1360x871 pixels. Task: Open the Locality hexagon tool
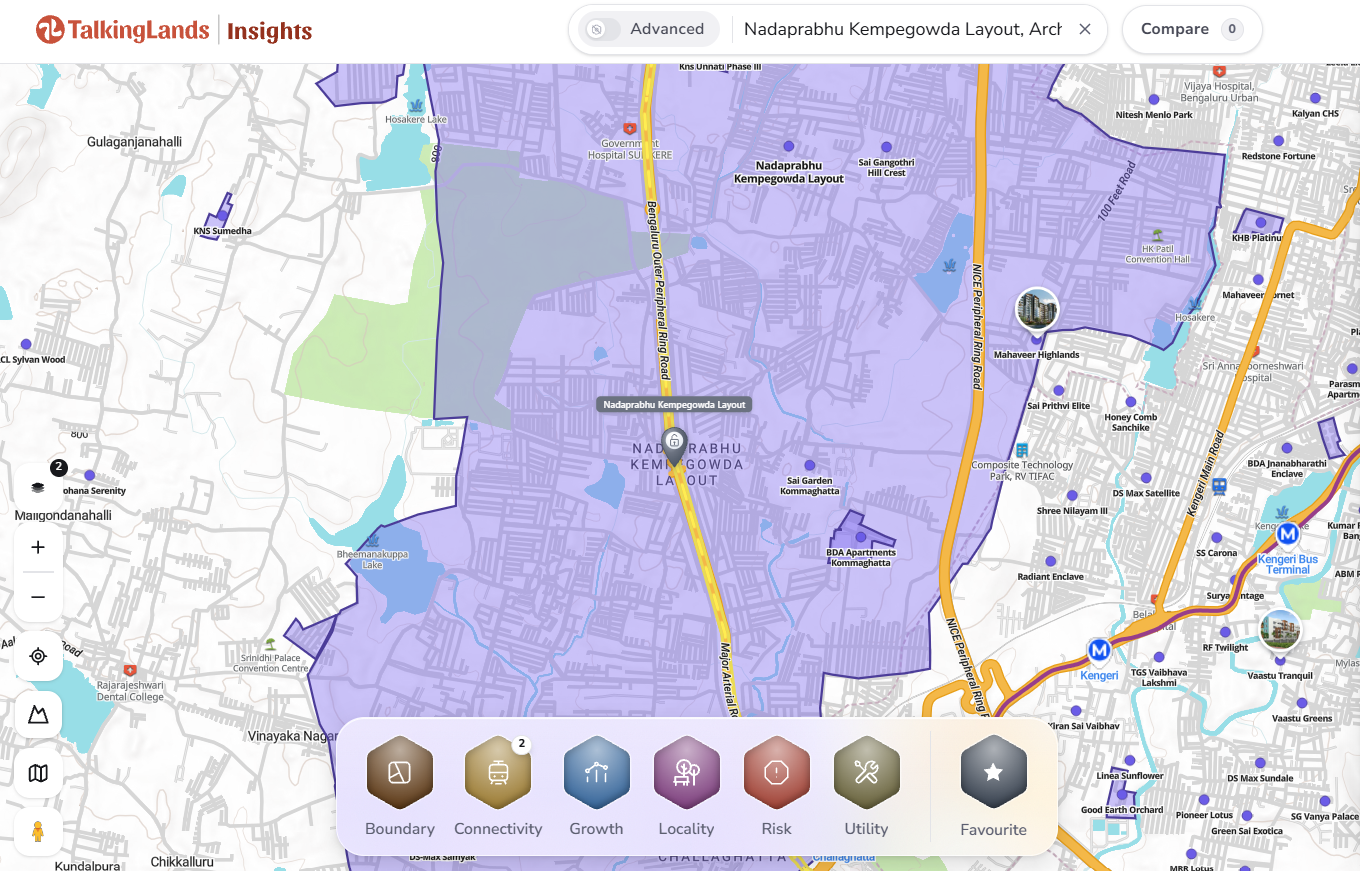[687, 772]
